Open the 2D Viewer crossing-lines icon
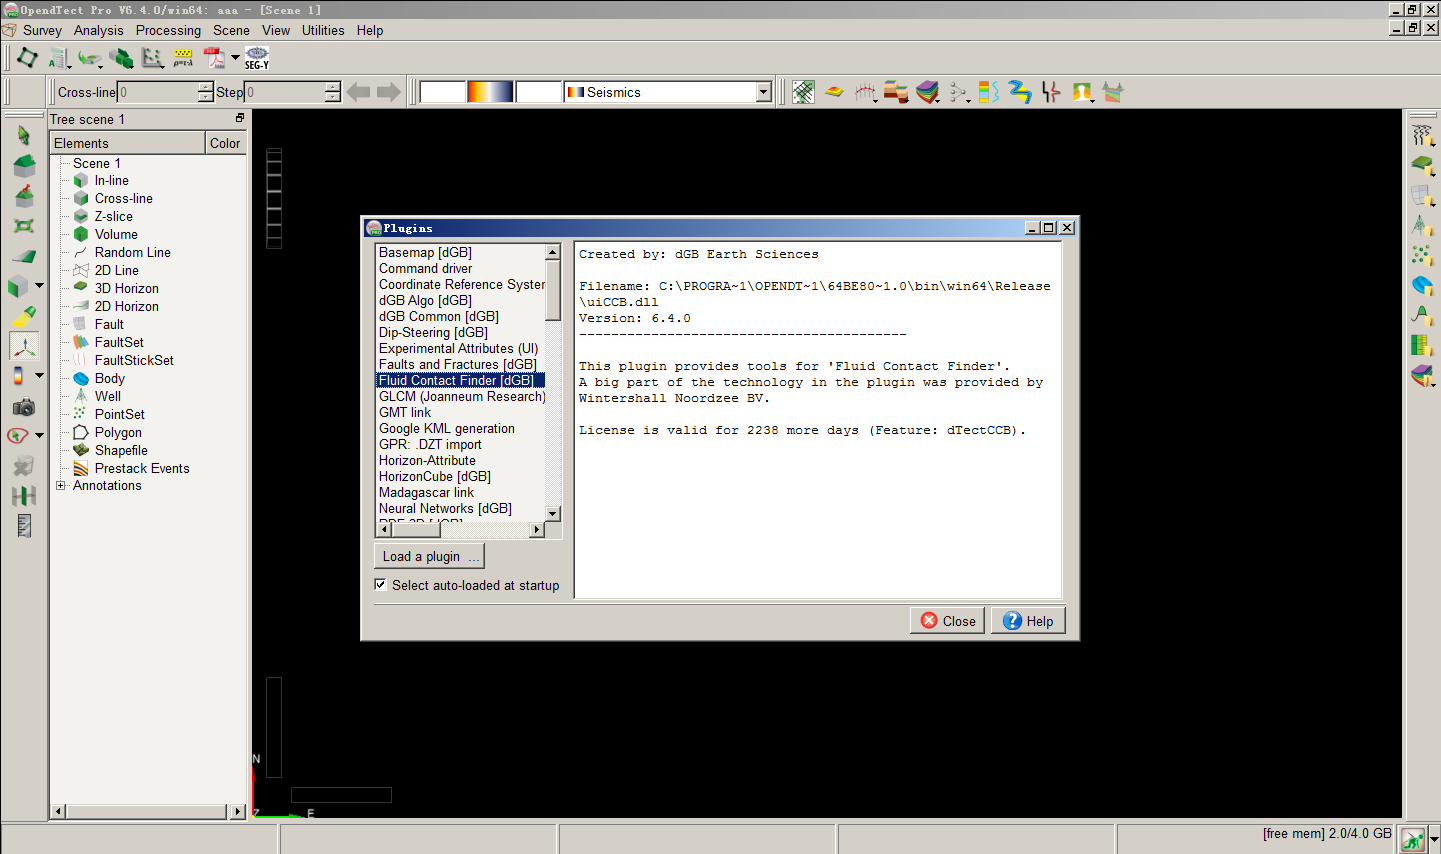This screenshot has height=854, width=1441. [x=803, y=92]
